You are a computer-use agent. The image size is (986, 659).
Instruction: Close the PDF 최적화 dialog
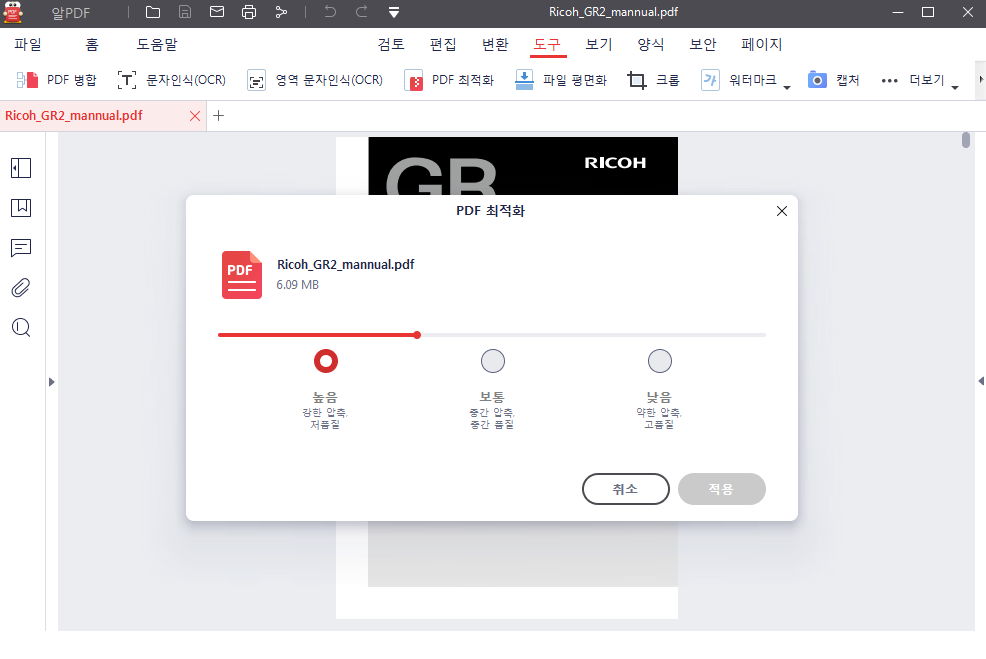pyautogui.click(x=782, y=211)
